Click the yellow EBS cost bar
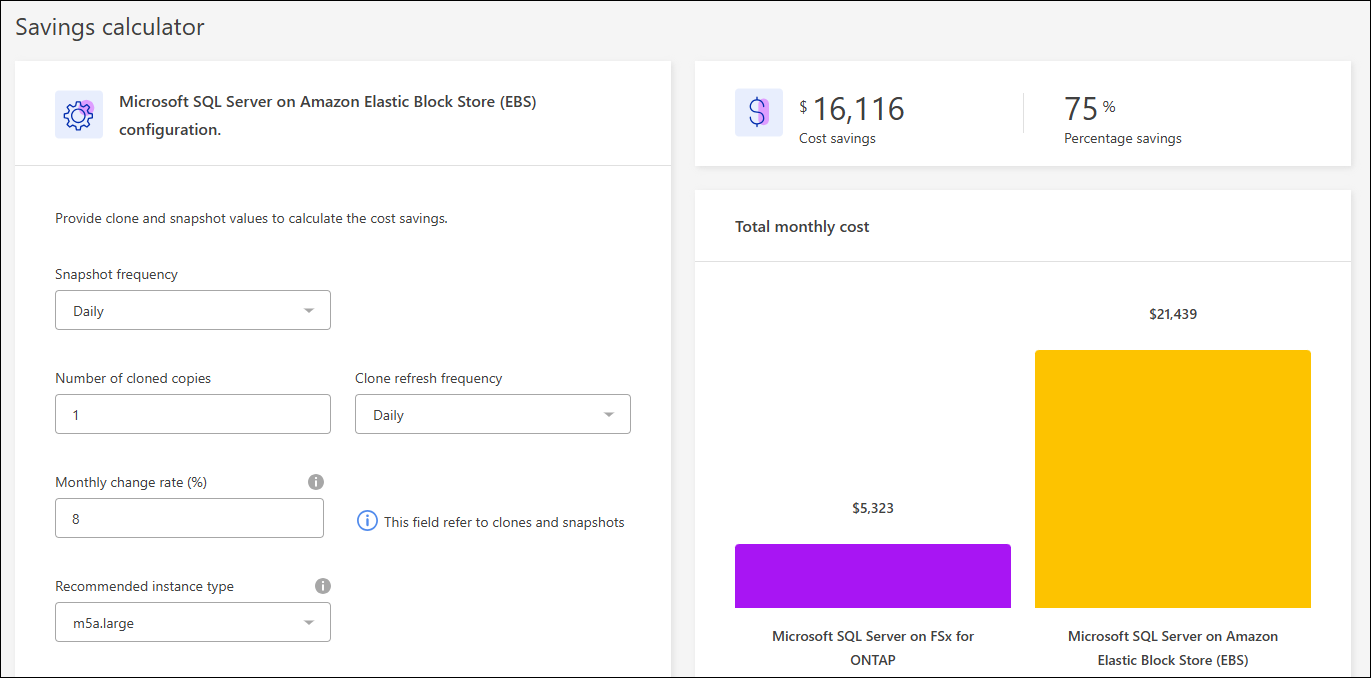This screenshot has width=1371, height=678. tap(1172, 479)
